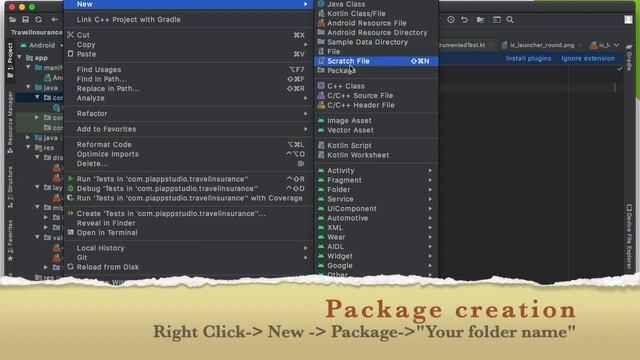Create a new Kotlin Class/File

click(x=376, y=13)
